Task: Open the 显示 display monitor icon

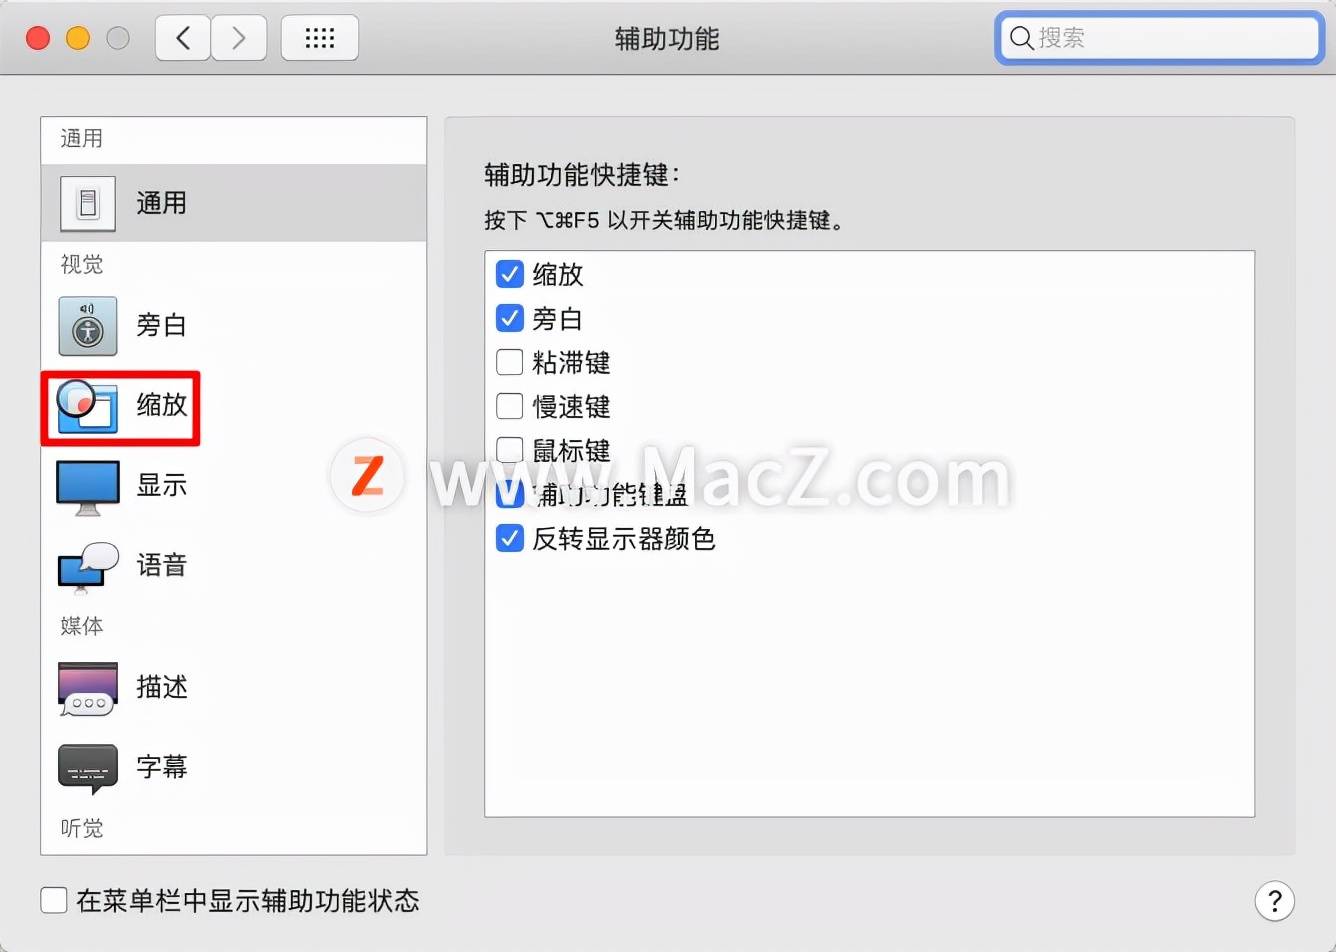Action: pyautogui.click(x=88, y=487)
